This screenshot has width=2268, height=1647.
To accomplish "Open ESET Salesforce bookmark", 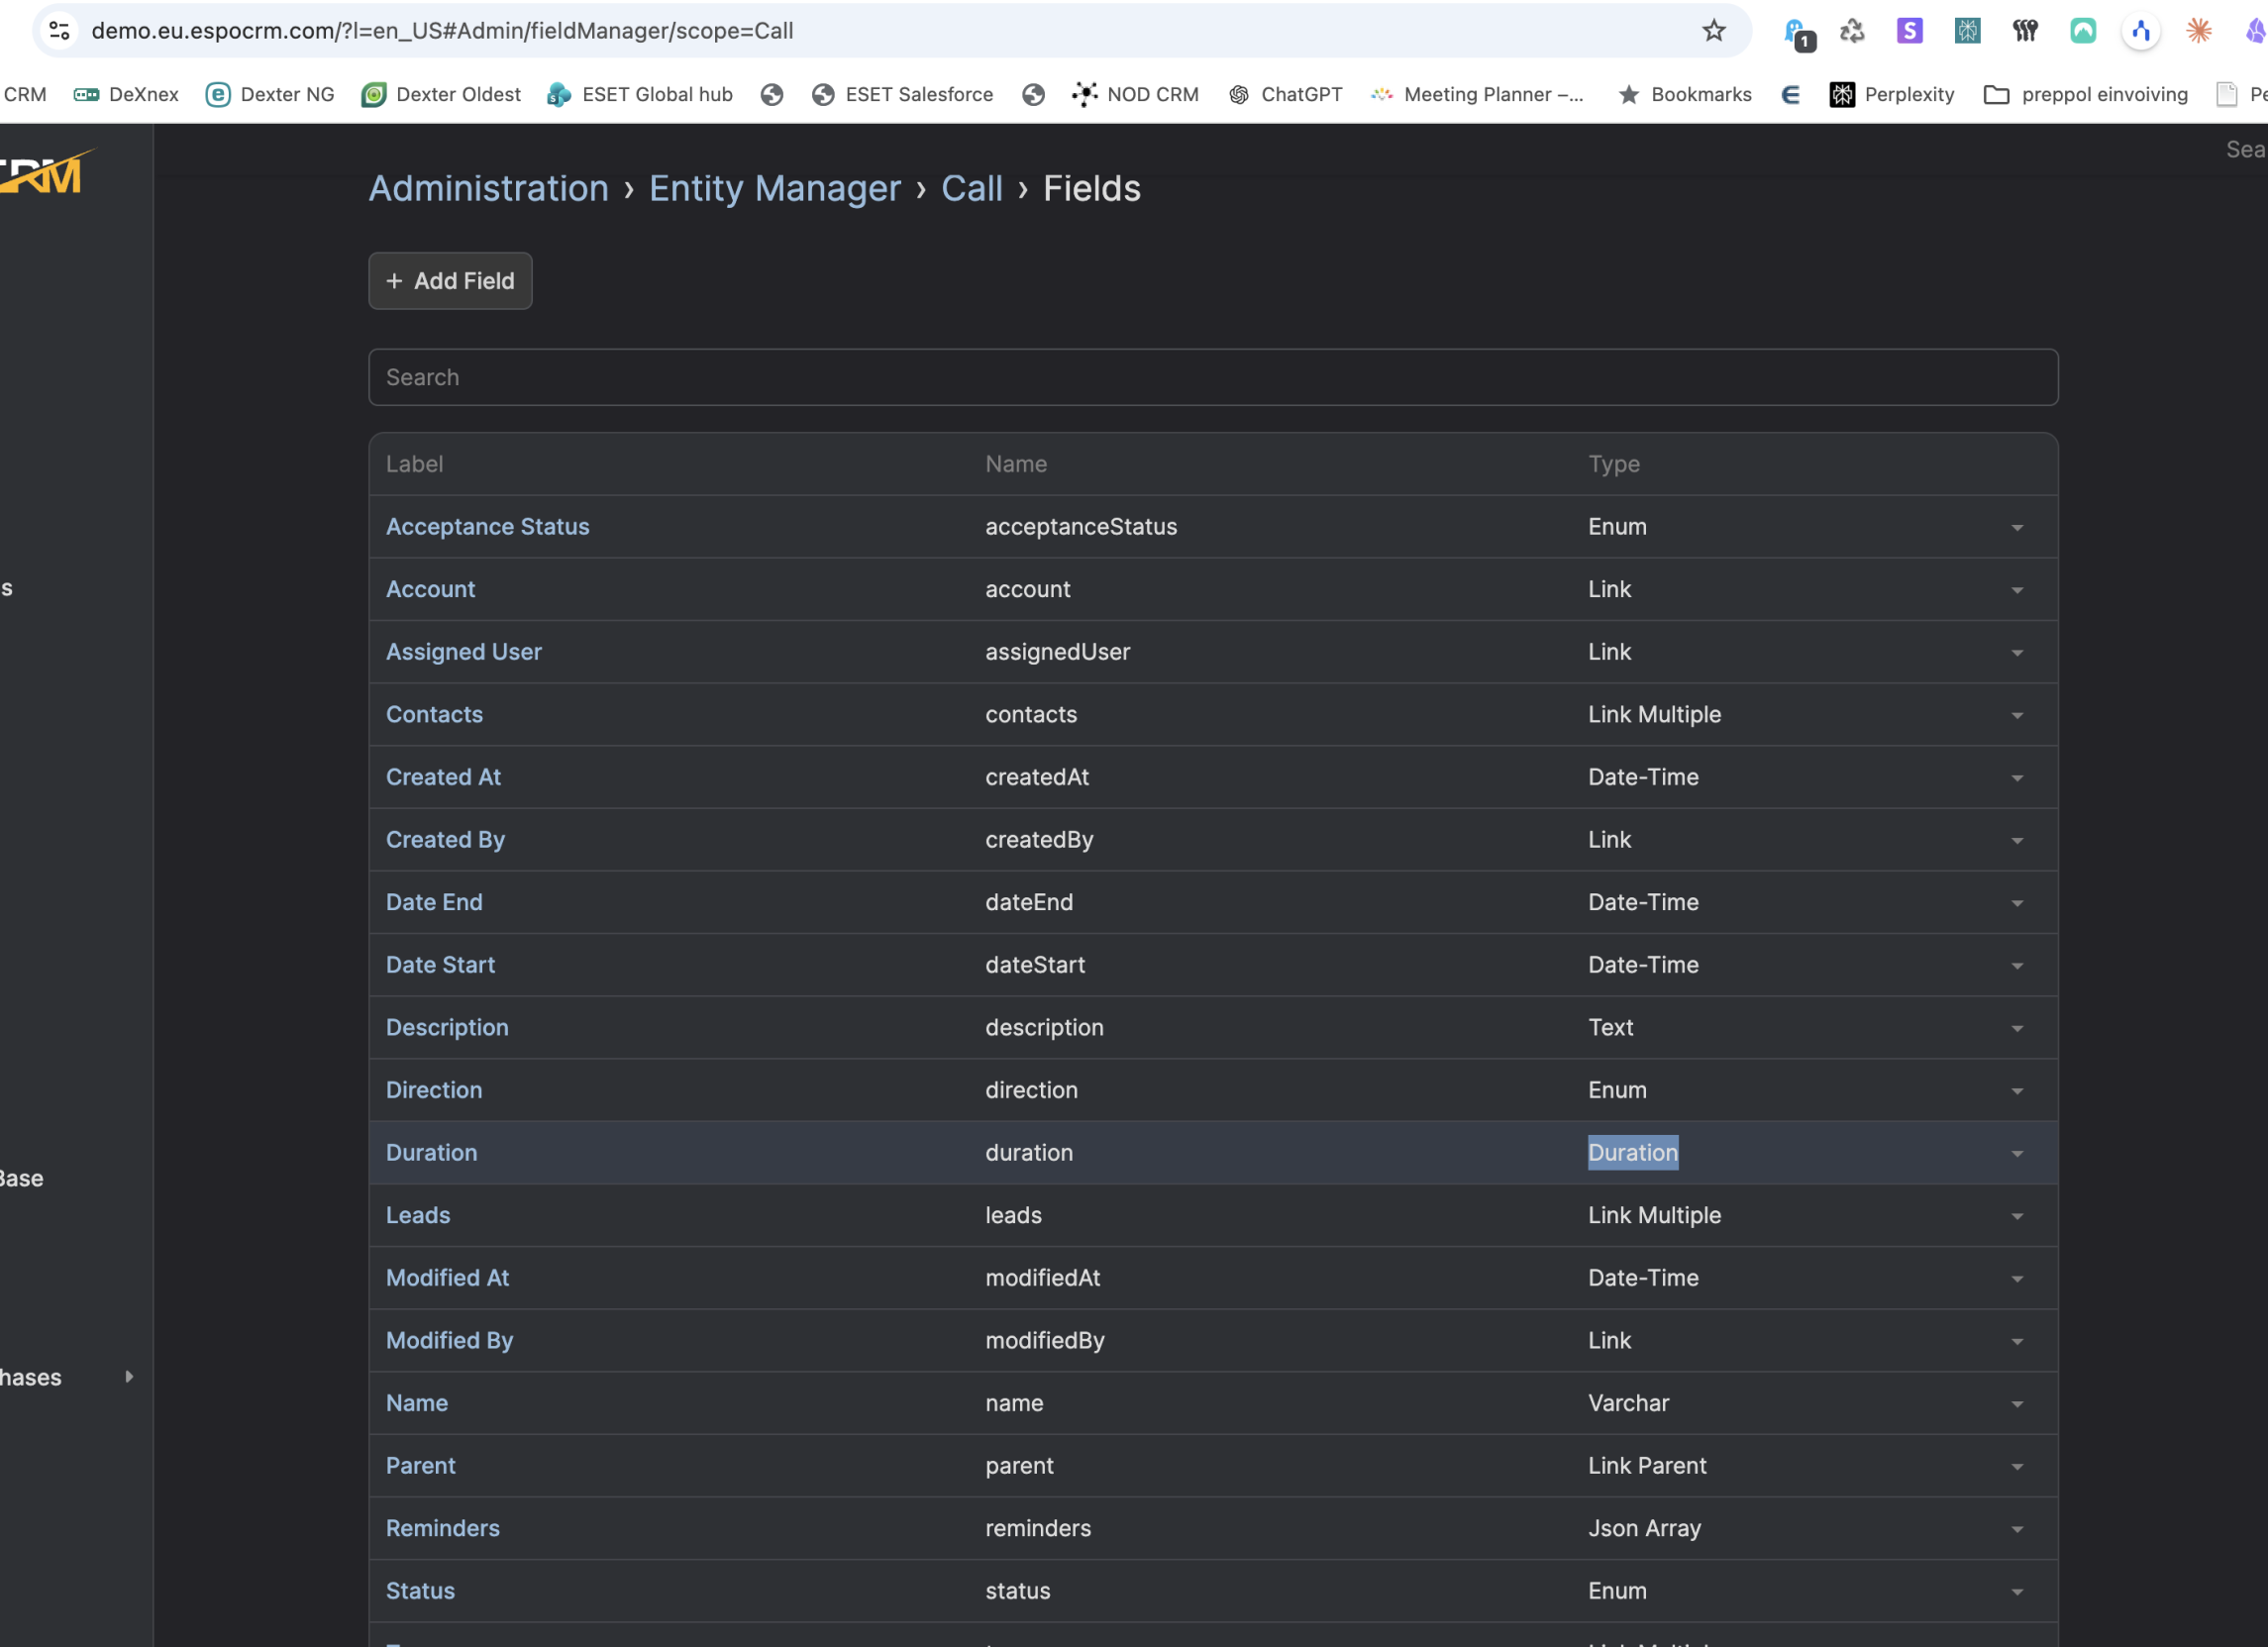I will 902,94.
